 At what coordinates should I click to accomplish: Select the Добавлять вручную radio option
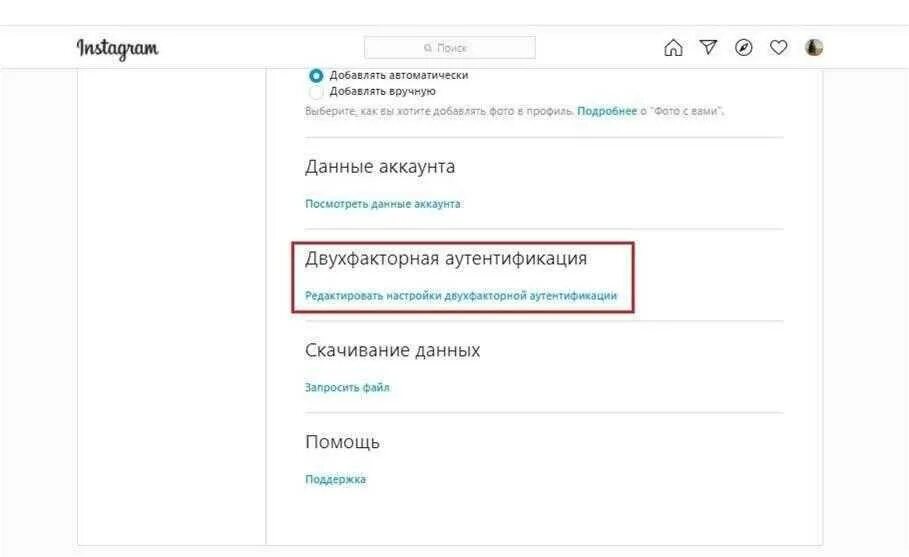[316, 92]
